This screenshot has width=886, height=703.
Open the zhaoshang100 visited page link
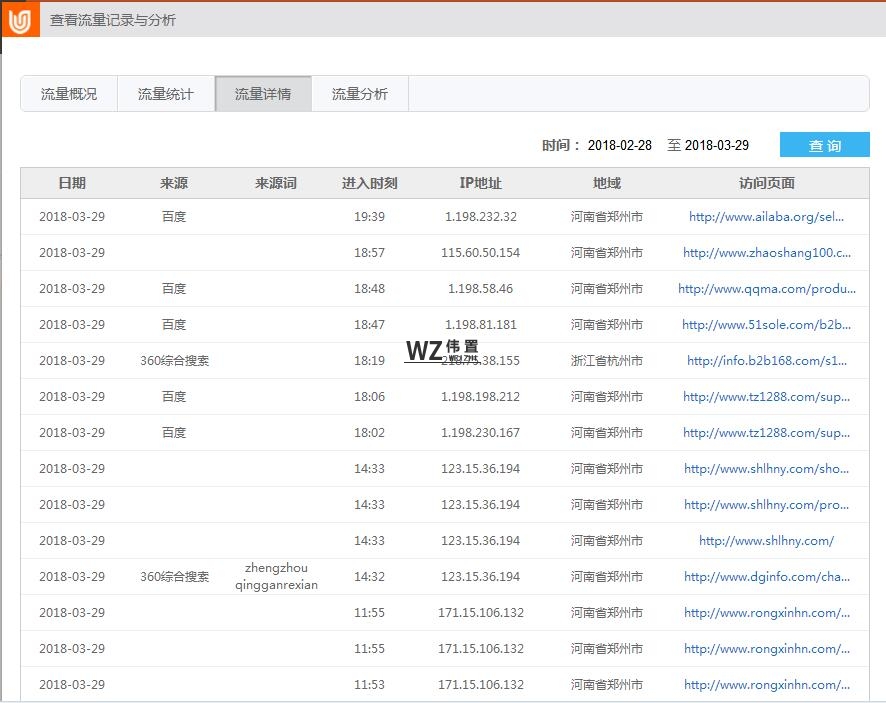pyautogui.click(x=765, y=252)
